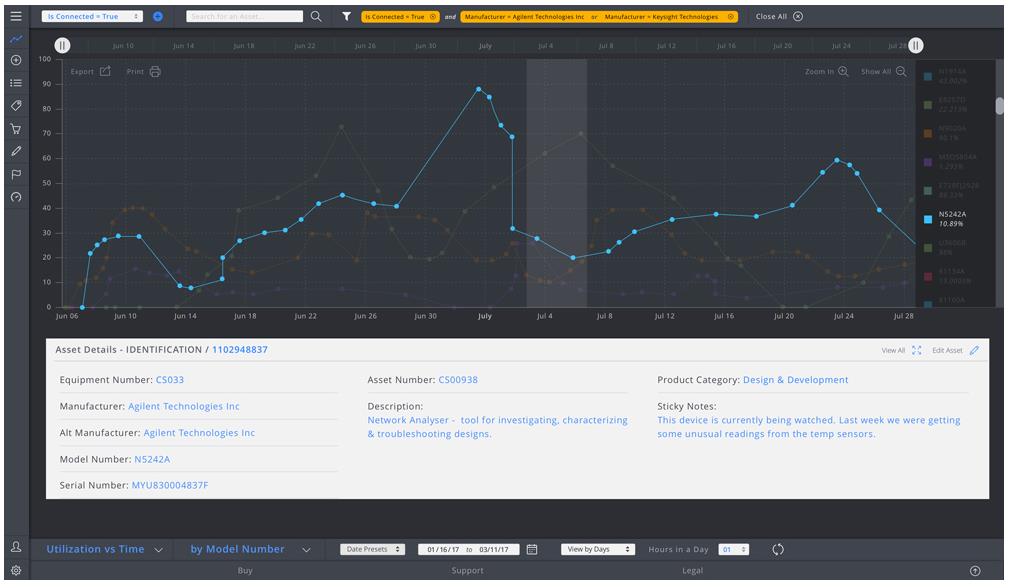Click the Edit Asset button
Image resolution: width=1012 pixels, height=588 pixels.
[x=955, y=350]
